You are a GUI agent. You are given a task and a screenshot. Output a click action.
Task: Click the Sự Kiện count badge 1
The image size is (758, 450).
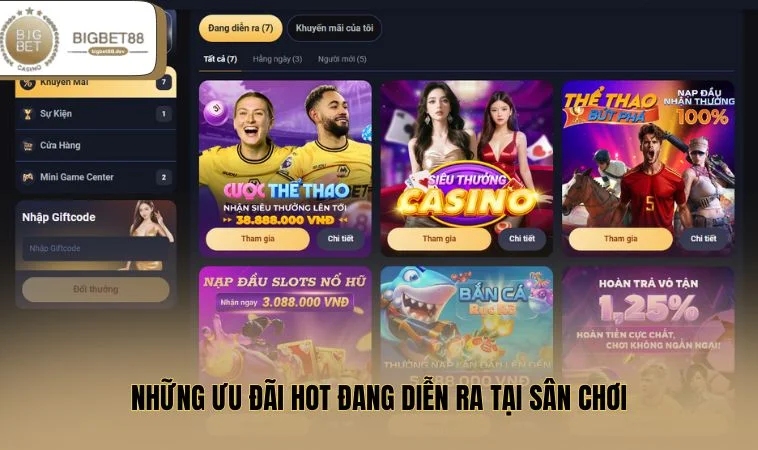click(163, 114)
